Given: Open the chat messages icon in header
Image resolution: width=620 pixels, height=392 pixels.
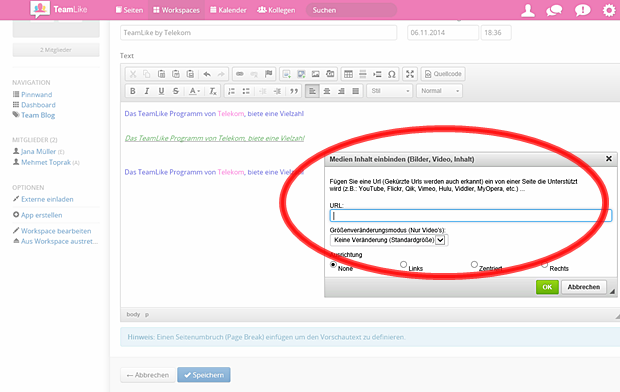Looking at the screenshot, I should point(554,10).
